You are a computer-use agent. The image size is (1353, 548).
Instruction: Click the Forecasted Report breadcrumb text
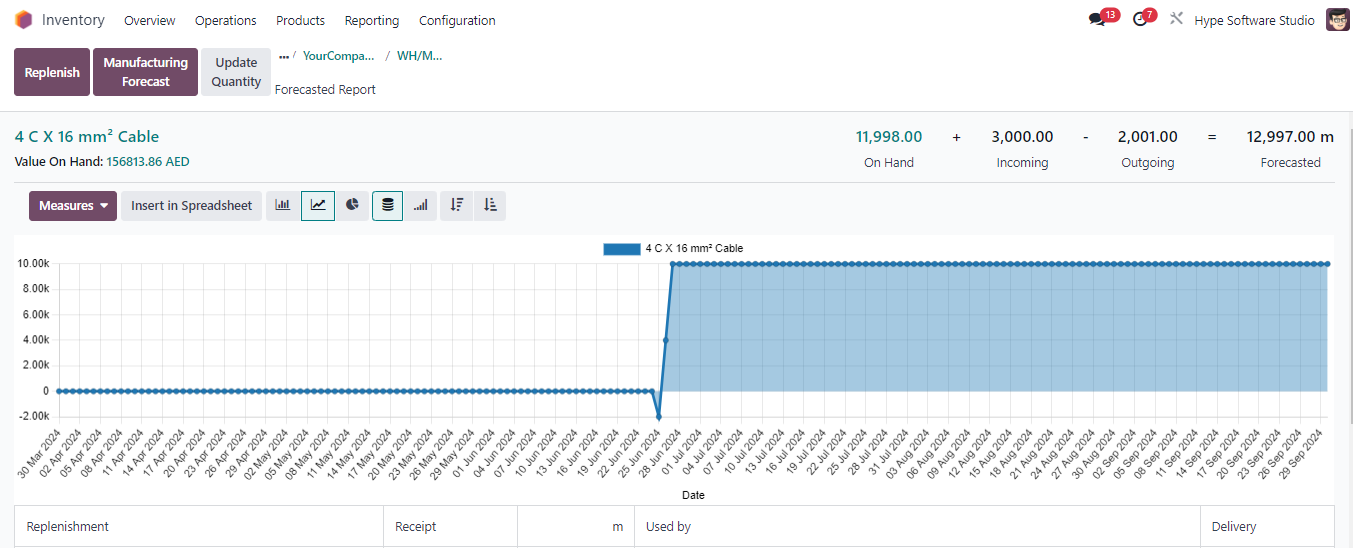[x=325, y=89]
